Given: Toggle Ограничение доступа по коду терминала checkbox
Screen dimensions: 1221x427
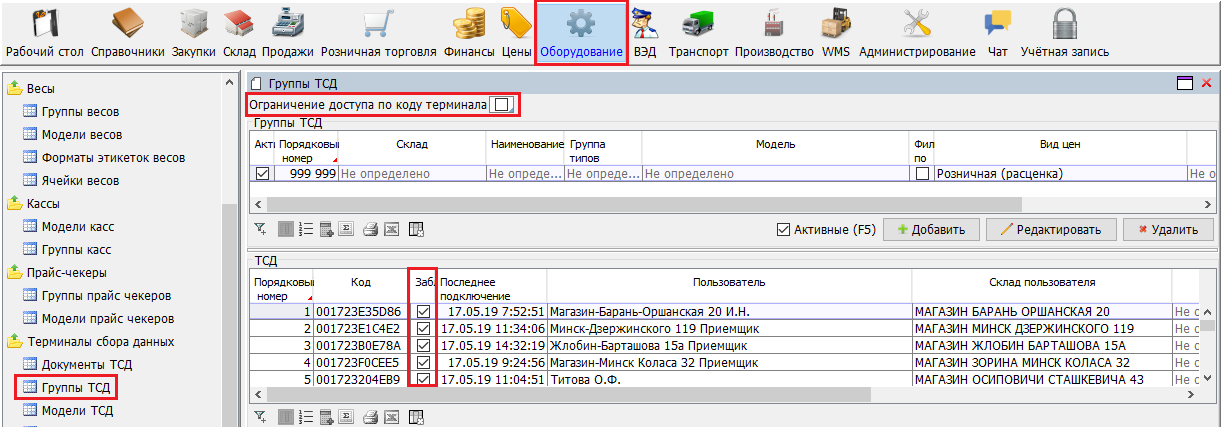Looking at the screenshot, I should [501, 105].
